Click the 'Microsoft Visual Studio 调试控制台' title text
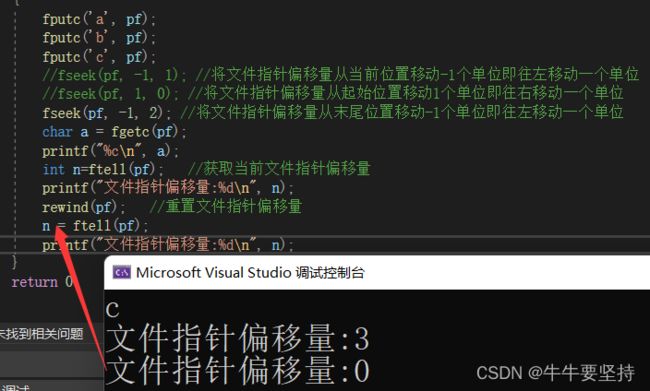 (x=250, y=273)
